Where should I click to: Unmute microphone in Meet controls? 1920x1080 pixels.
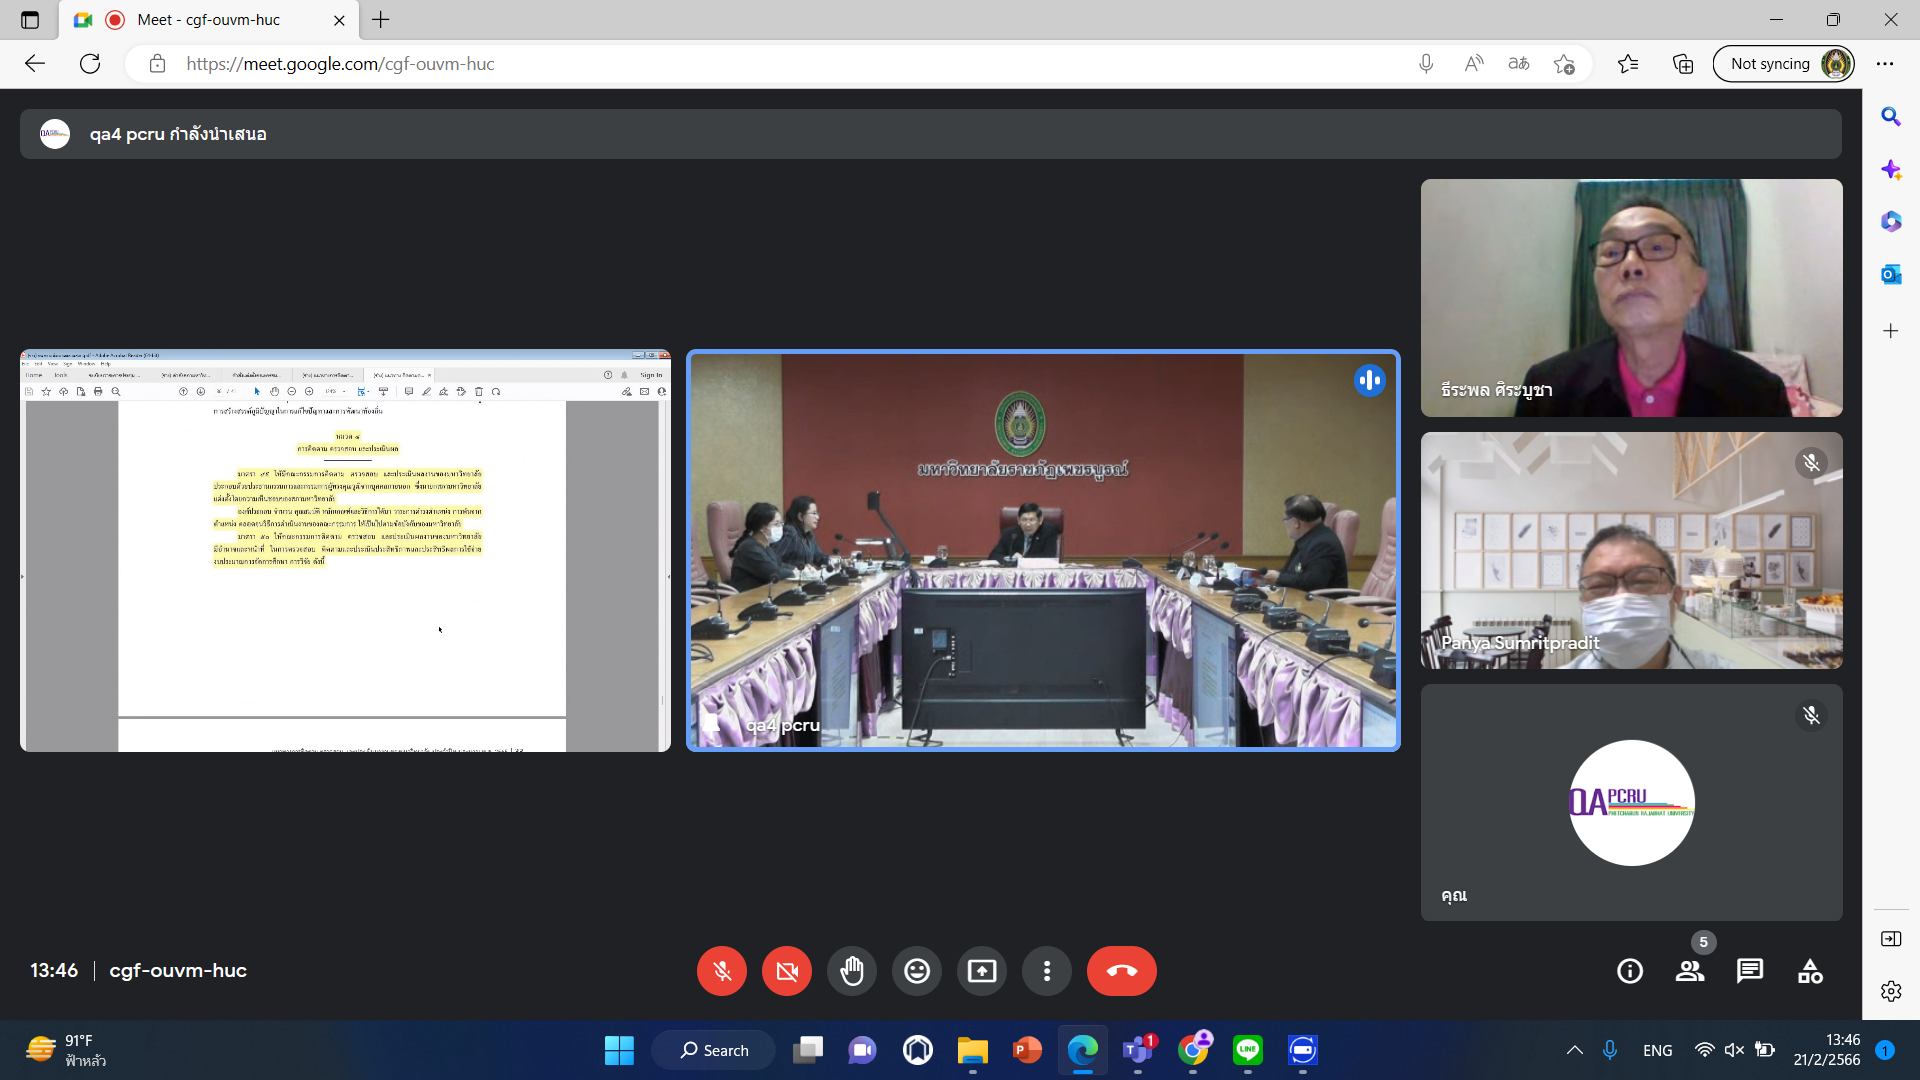[721, 971]
